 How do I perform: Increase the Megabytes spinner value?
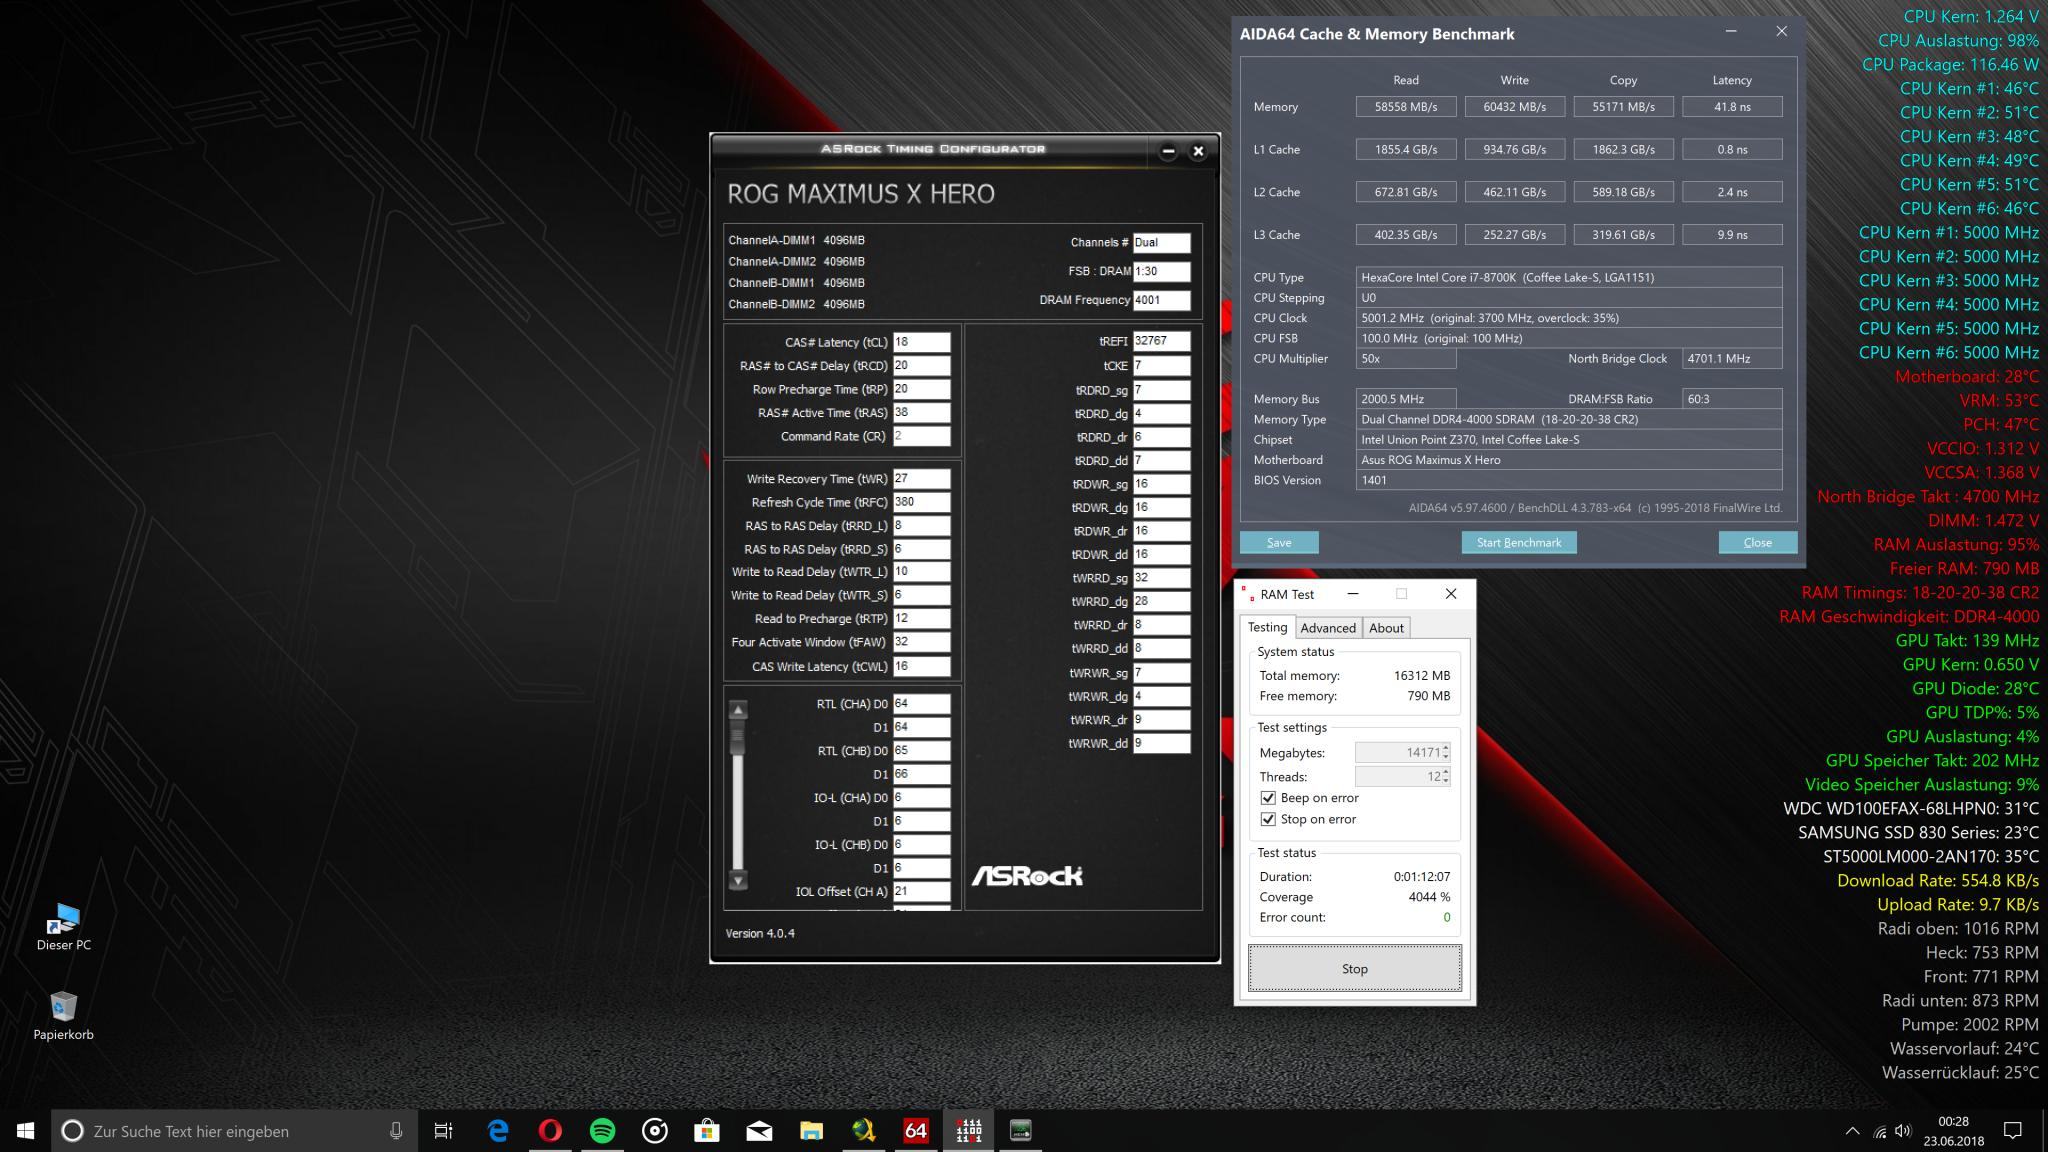[1446, 748]
